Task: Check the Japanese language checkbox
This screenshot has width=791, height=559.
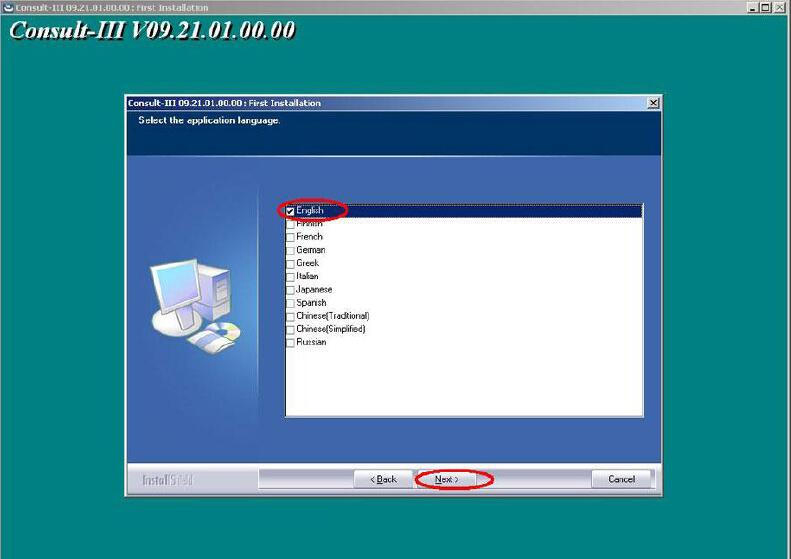Action: click(x=290, y=290)
